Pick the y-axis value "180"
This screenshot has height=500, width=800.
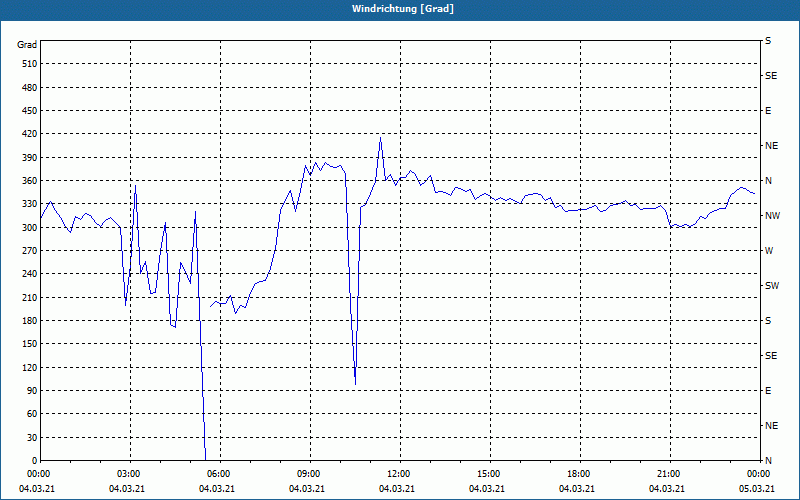pos(30,321)
